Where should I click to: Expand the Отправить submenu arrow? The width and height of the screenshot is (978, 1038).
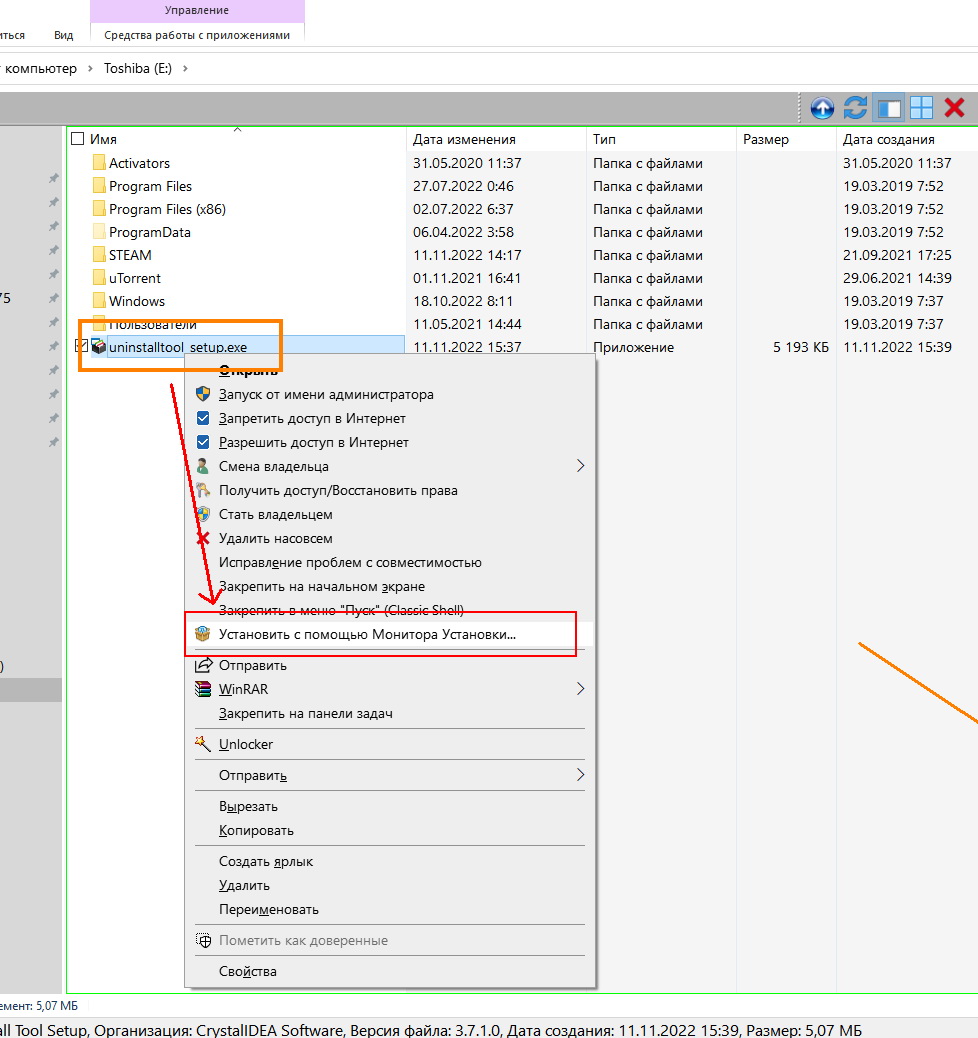[579, 775]
